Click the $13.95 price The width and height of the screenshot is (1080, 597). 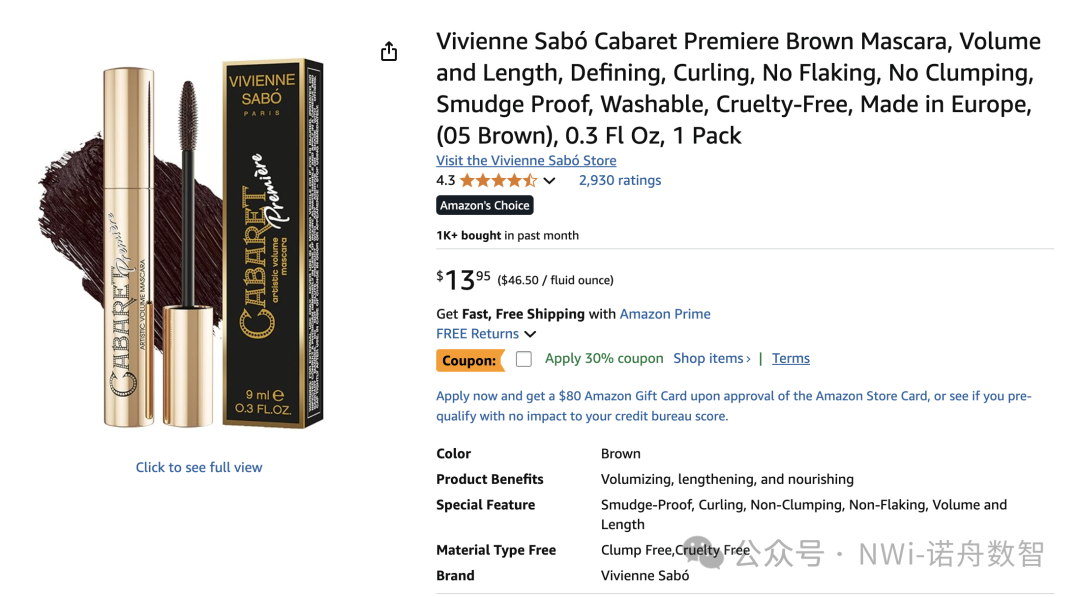pyautogui.click(x=464, y=280)
